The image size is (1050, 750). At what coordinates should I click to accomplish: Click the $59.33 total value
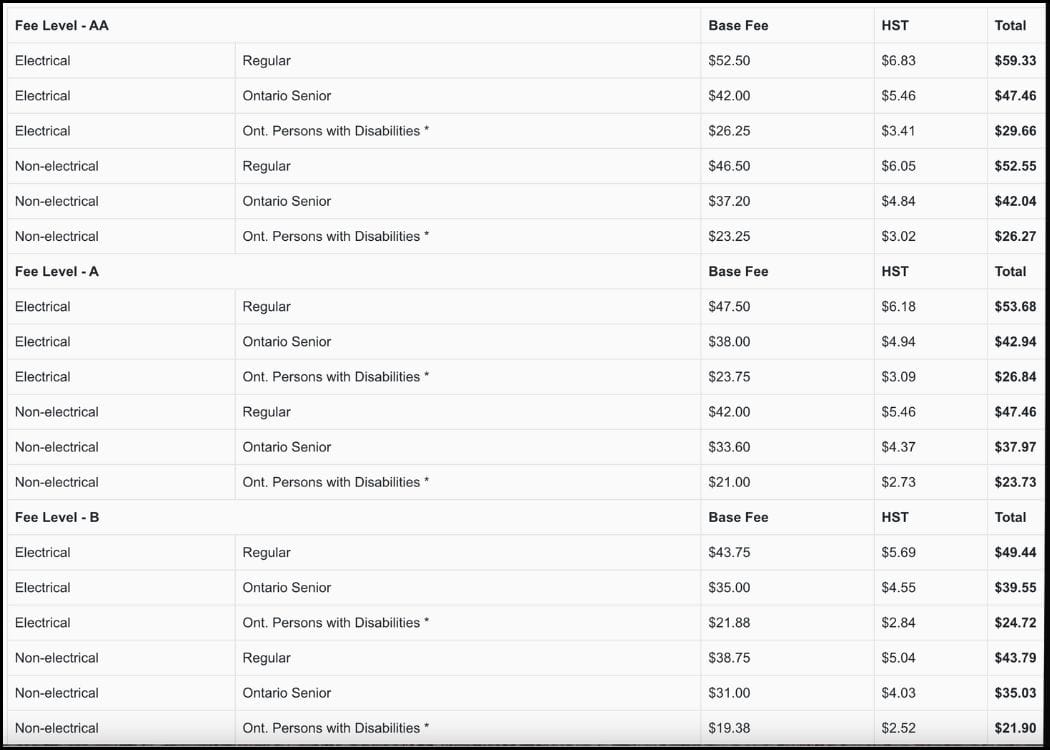click(1015, 60)
